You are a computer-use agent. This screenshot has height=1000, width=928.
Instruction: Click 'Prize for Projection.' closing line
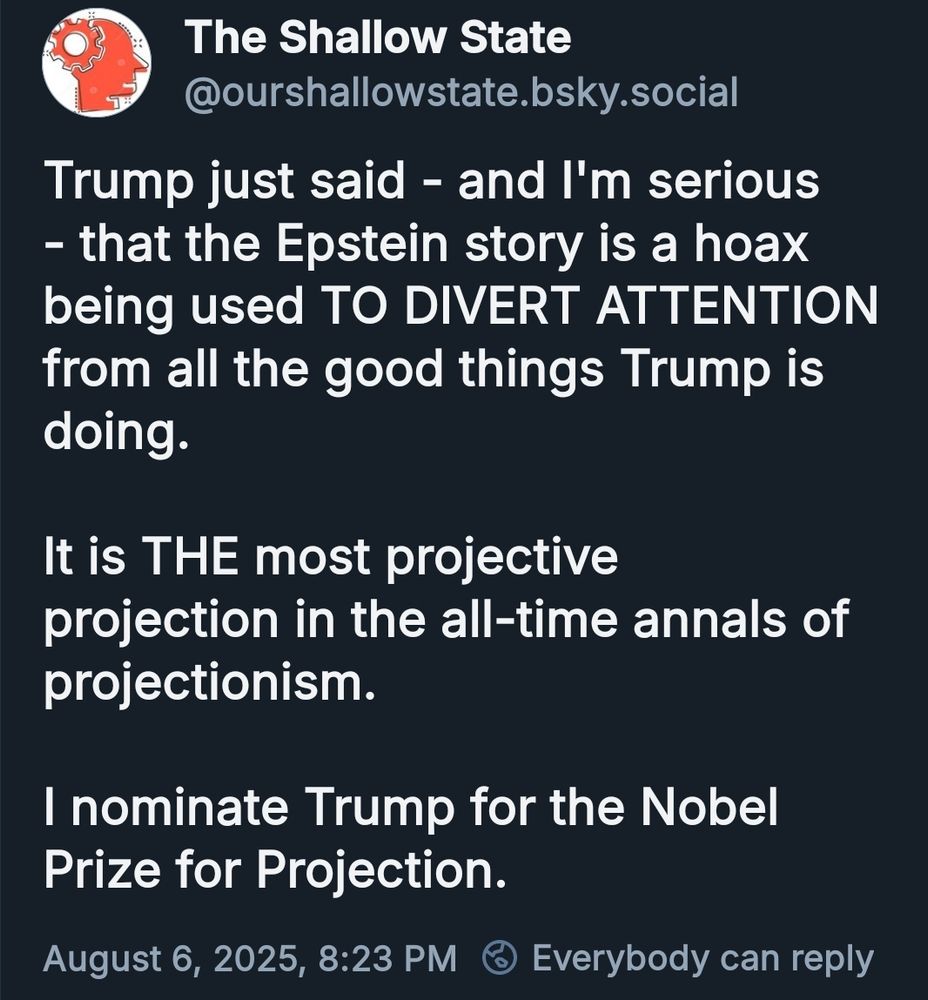coord(275,870)
